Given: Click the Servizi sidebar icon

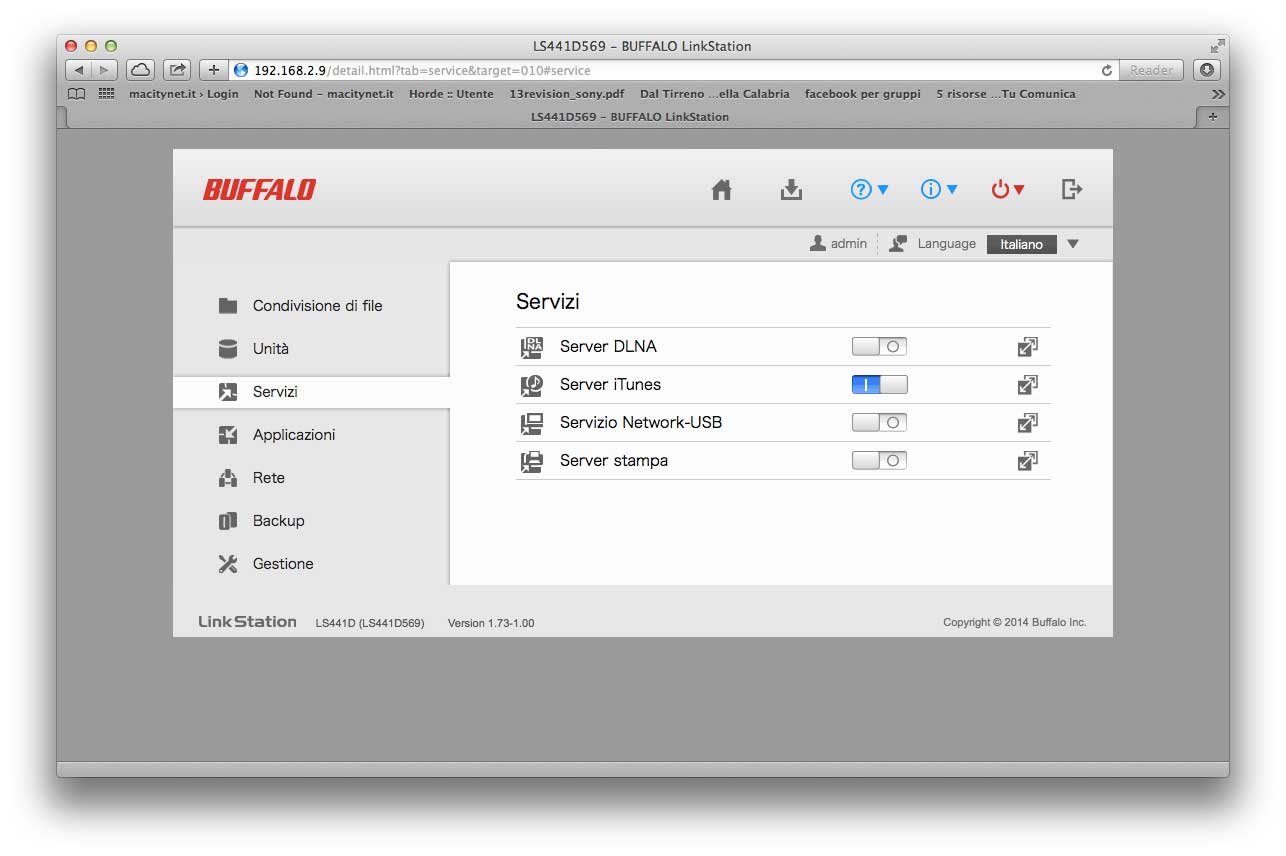Looking at the screenshot, I should [x=228, y=392].
